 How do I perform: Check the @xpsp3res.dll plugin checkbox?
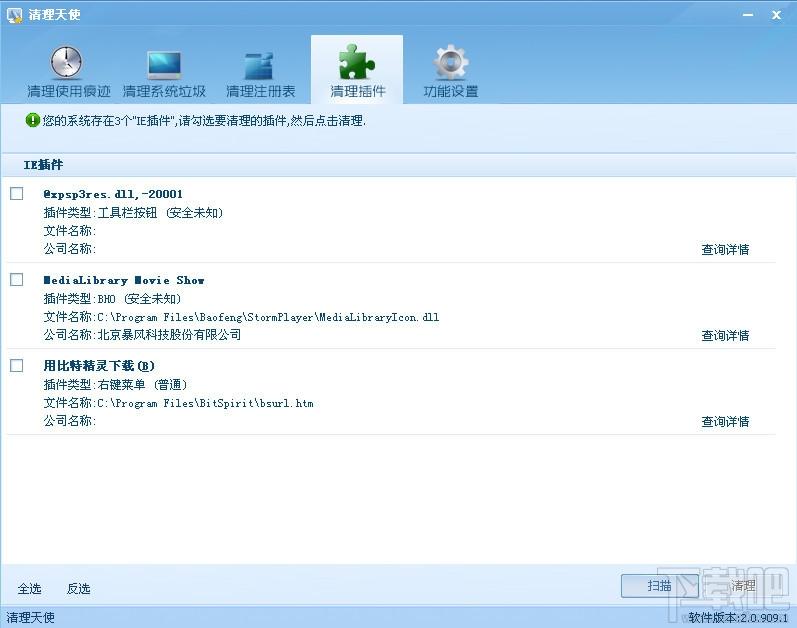point(17,194)
